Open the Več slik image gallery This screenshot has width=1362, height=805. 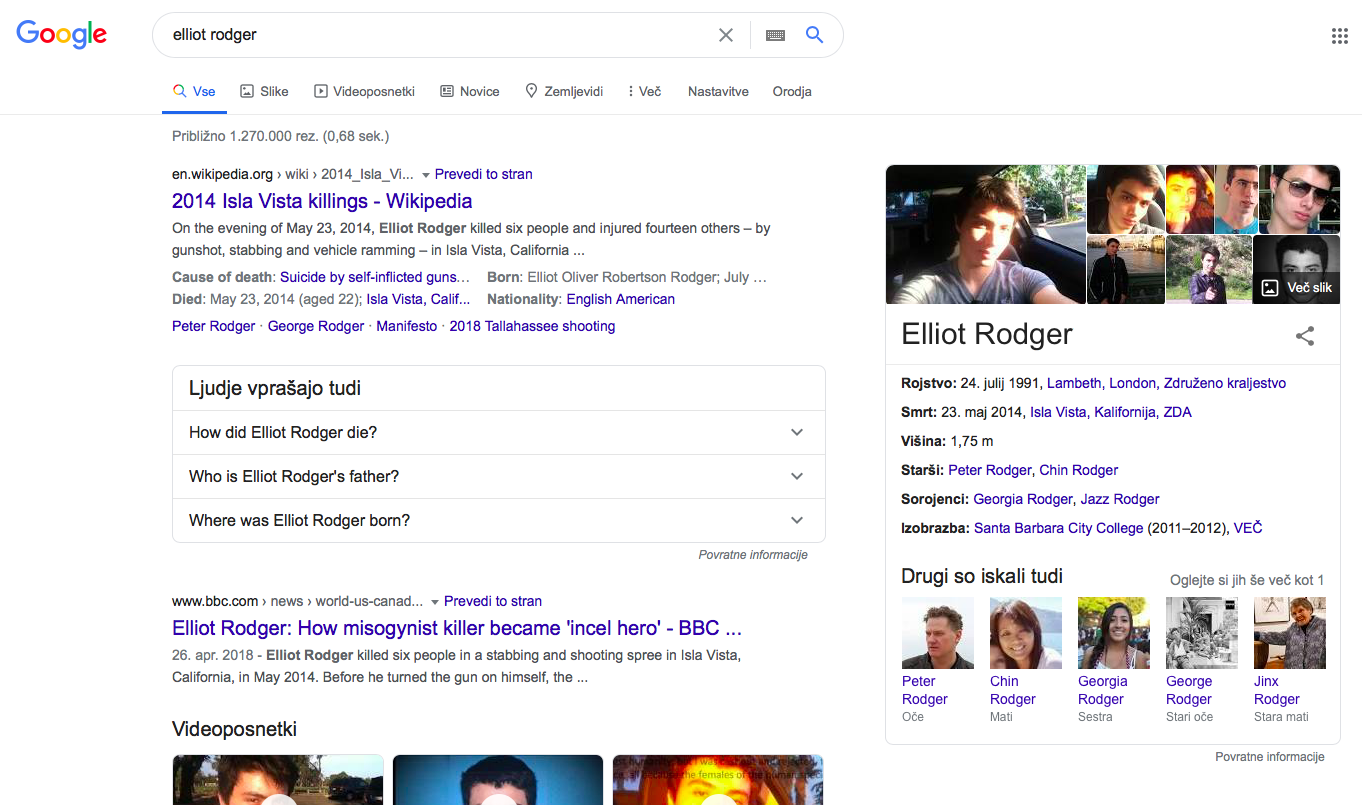coord(1297,287)
